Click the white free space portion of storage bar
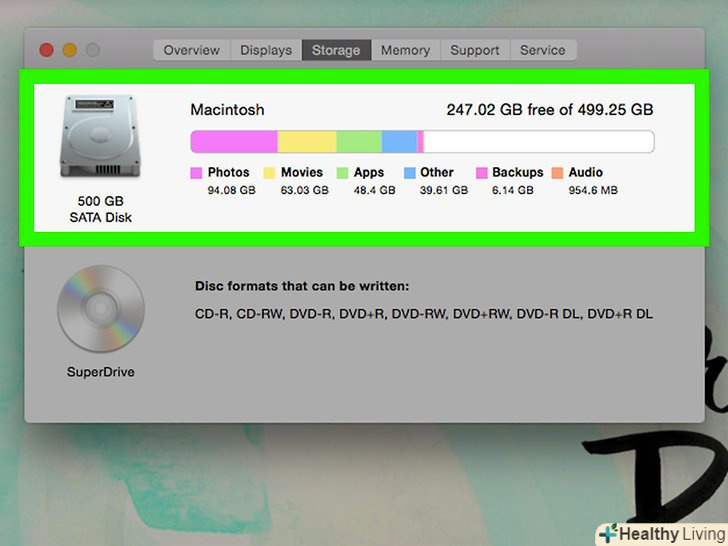 (x=539, y=142)
